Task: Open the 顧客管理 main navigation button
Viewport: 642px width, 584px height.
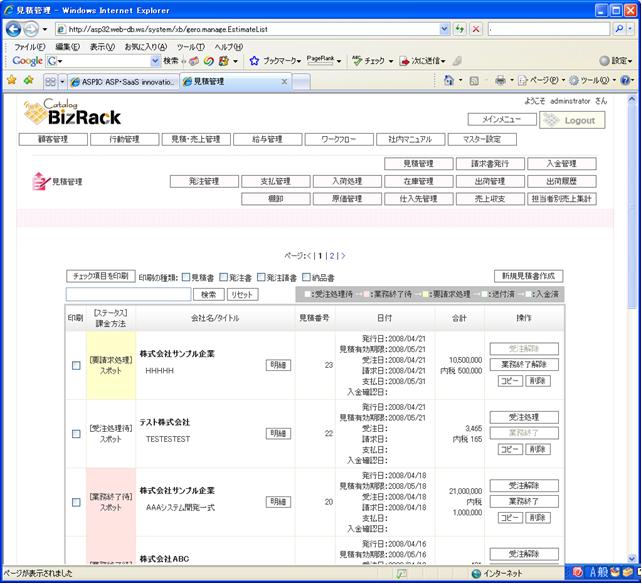Action: 53,139
